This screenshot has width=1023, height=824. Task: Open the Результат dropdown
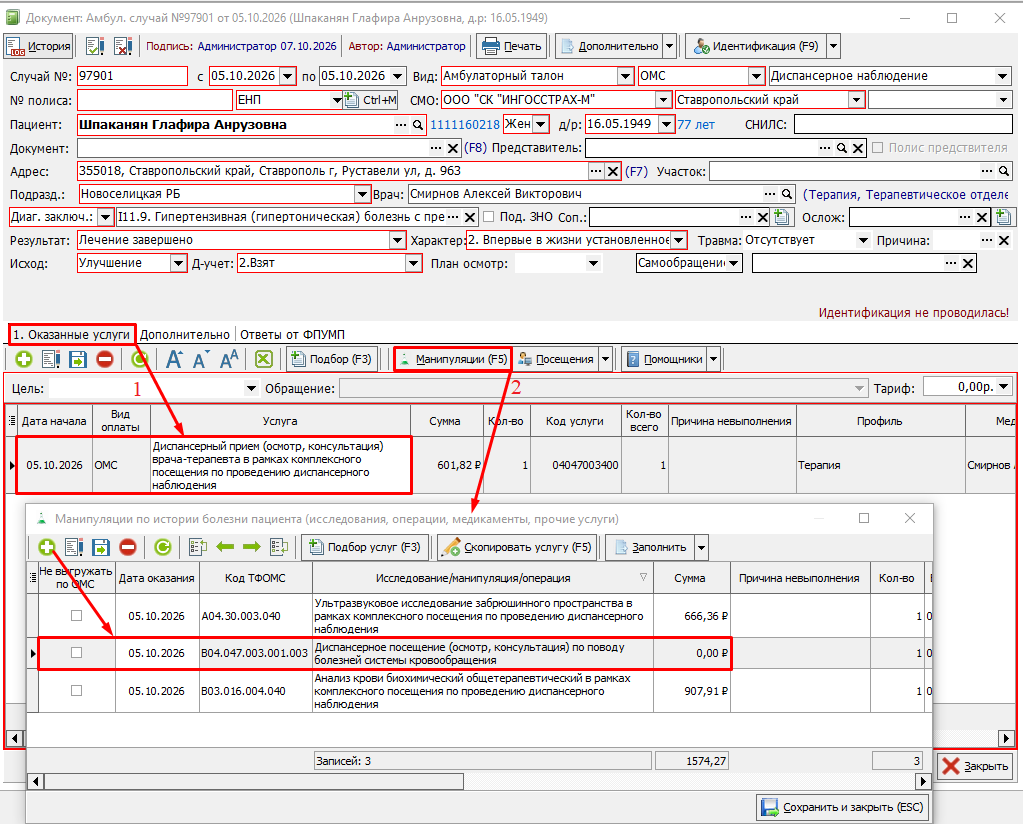(x=397, y=240)
